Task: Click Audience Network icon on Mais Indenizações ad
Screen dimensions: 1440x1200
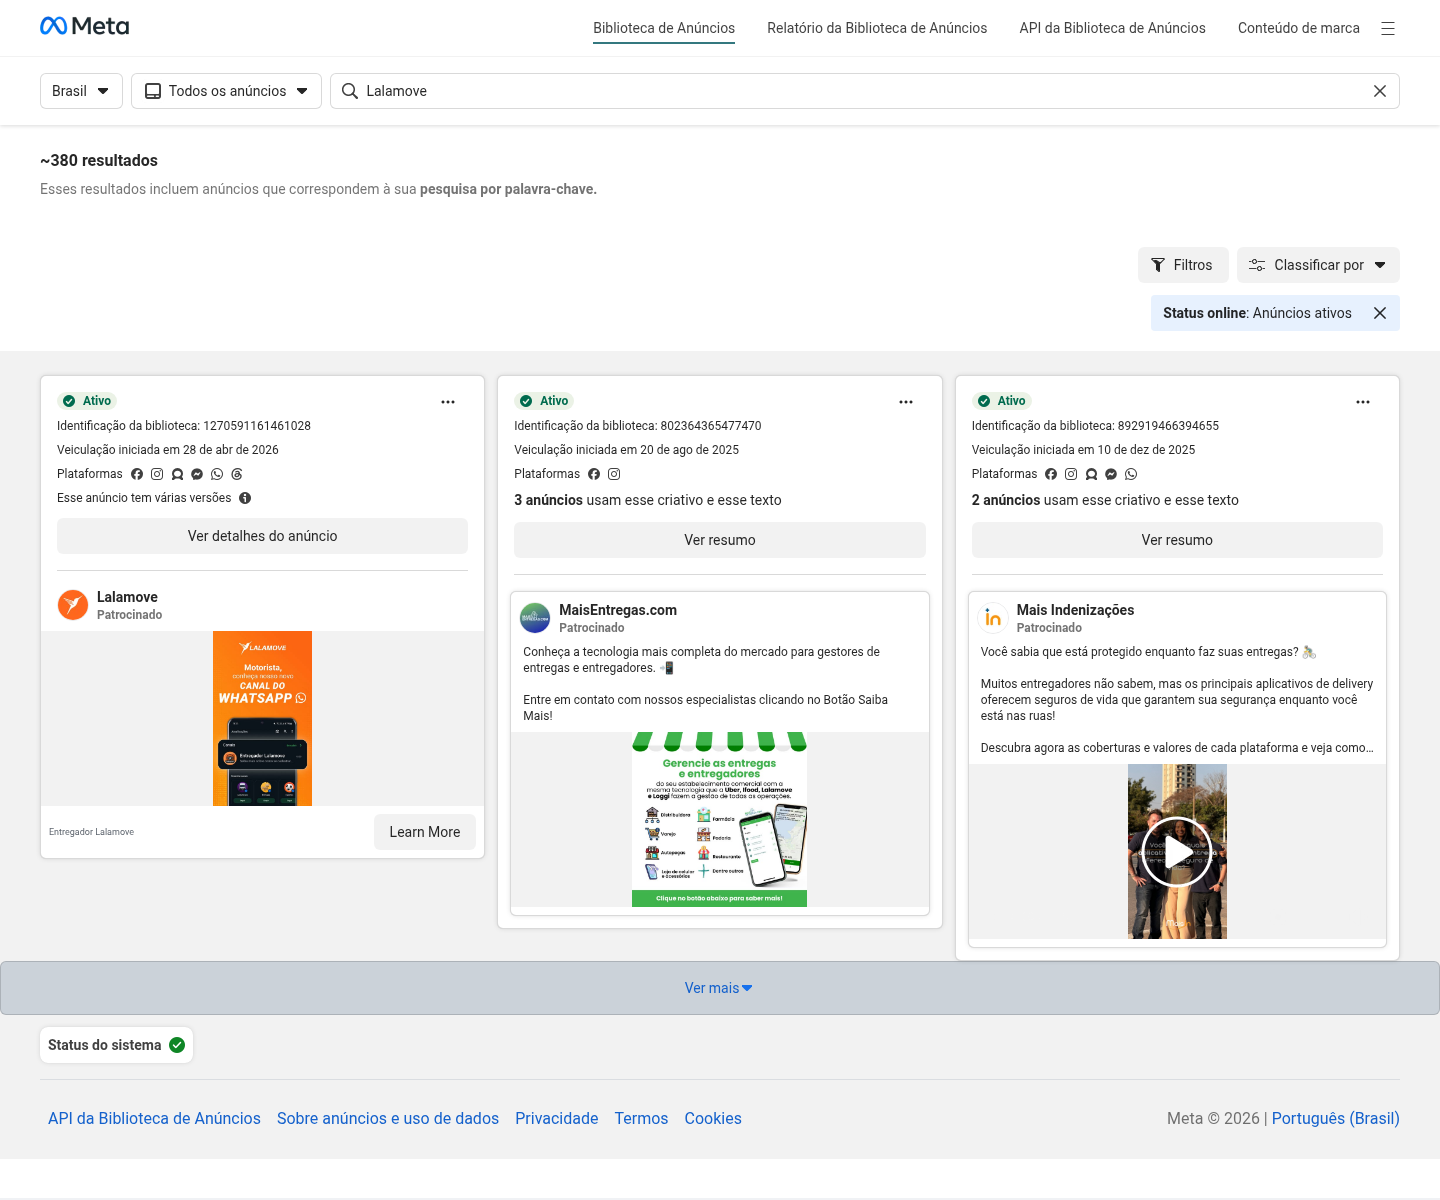Action: point(1091,474)
